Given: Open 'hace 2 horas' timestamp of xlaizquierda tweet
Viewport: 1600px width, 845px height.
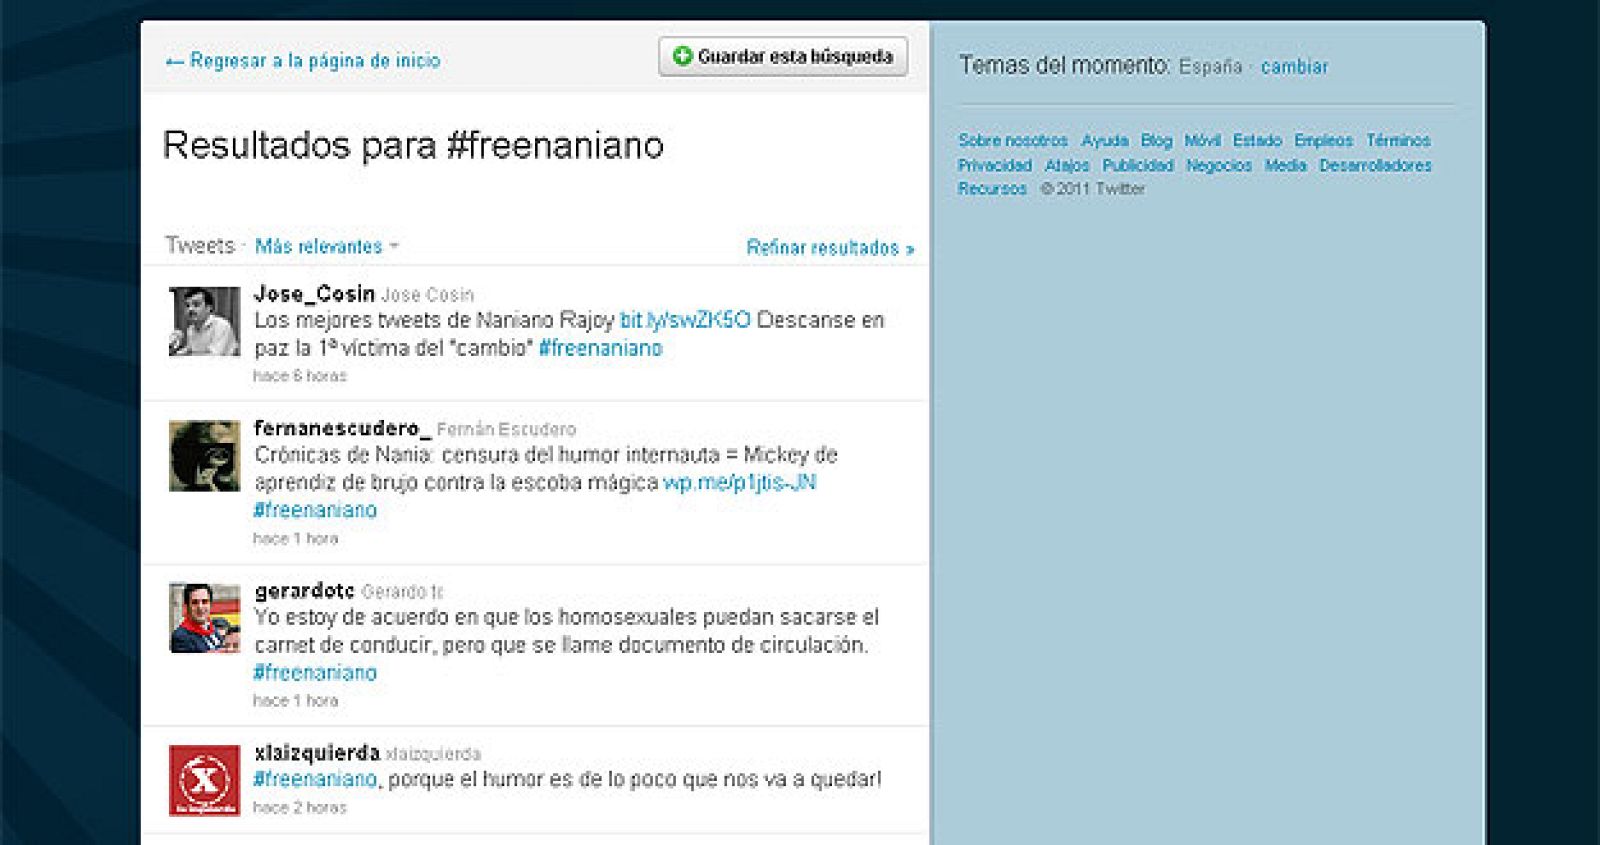Looking at the screenshot, I should point(300,807).
